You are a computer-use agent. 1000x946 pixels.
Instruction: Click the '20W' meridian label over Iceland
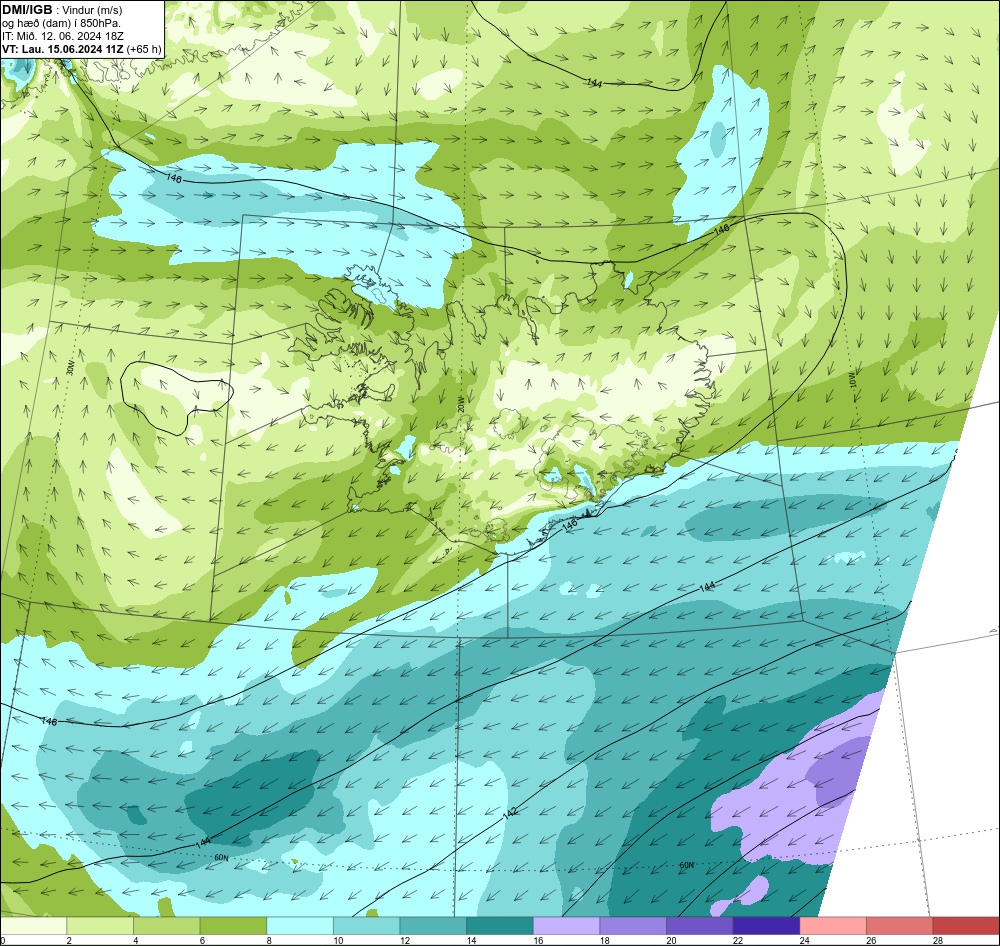coord(460,404)
